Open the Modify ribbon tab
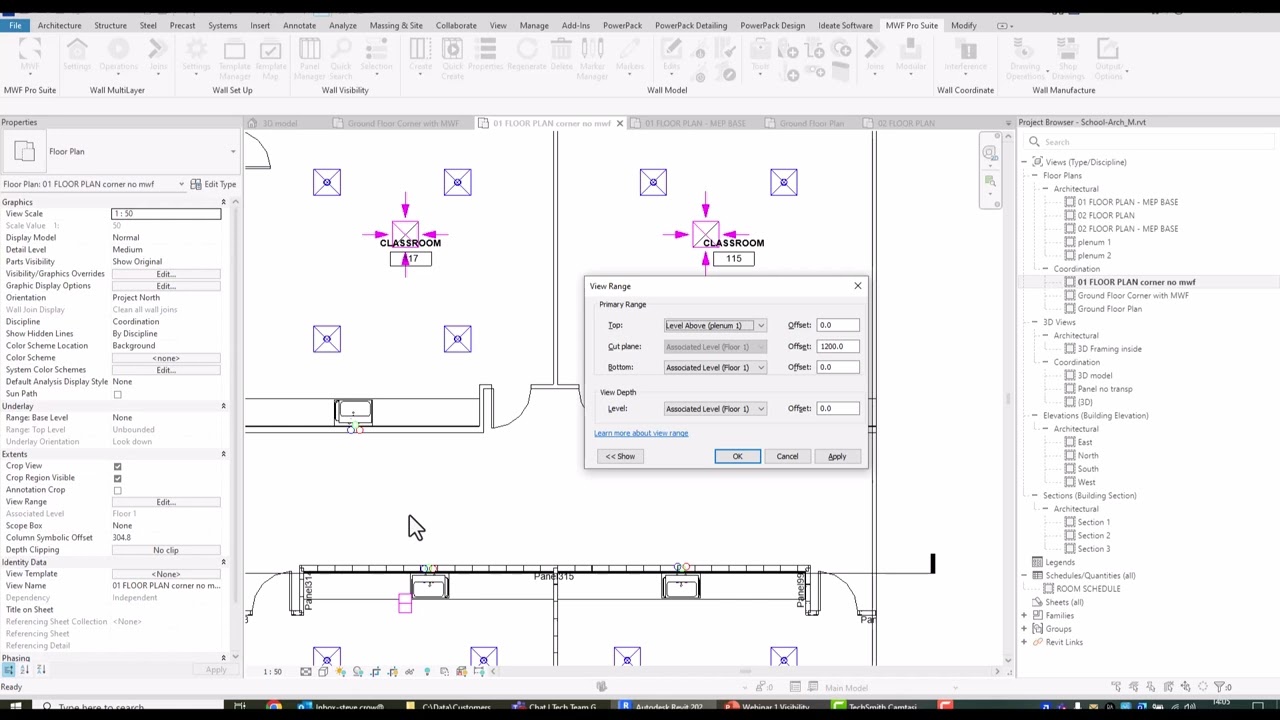The height and width of the screenshot is (720, 1280). coord(963,25)
